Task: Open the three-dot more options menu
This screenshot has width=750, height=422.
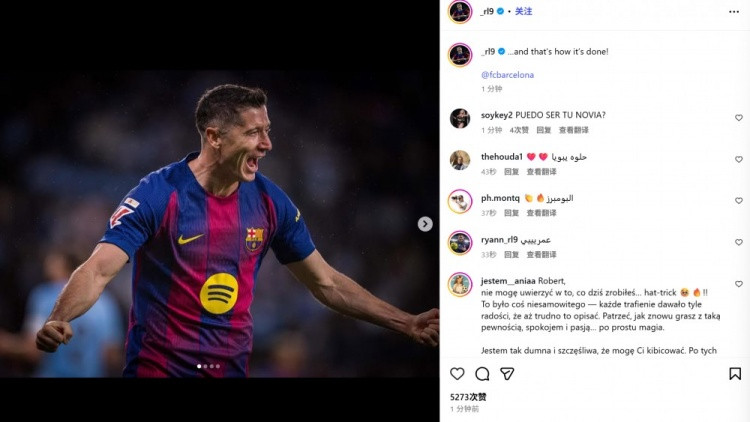Action: click(x=734, y=12)
